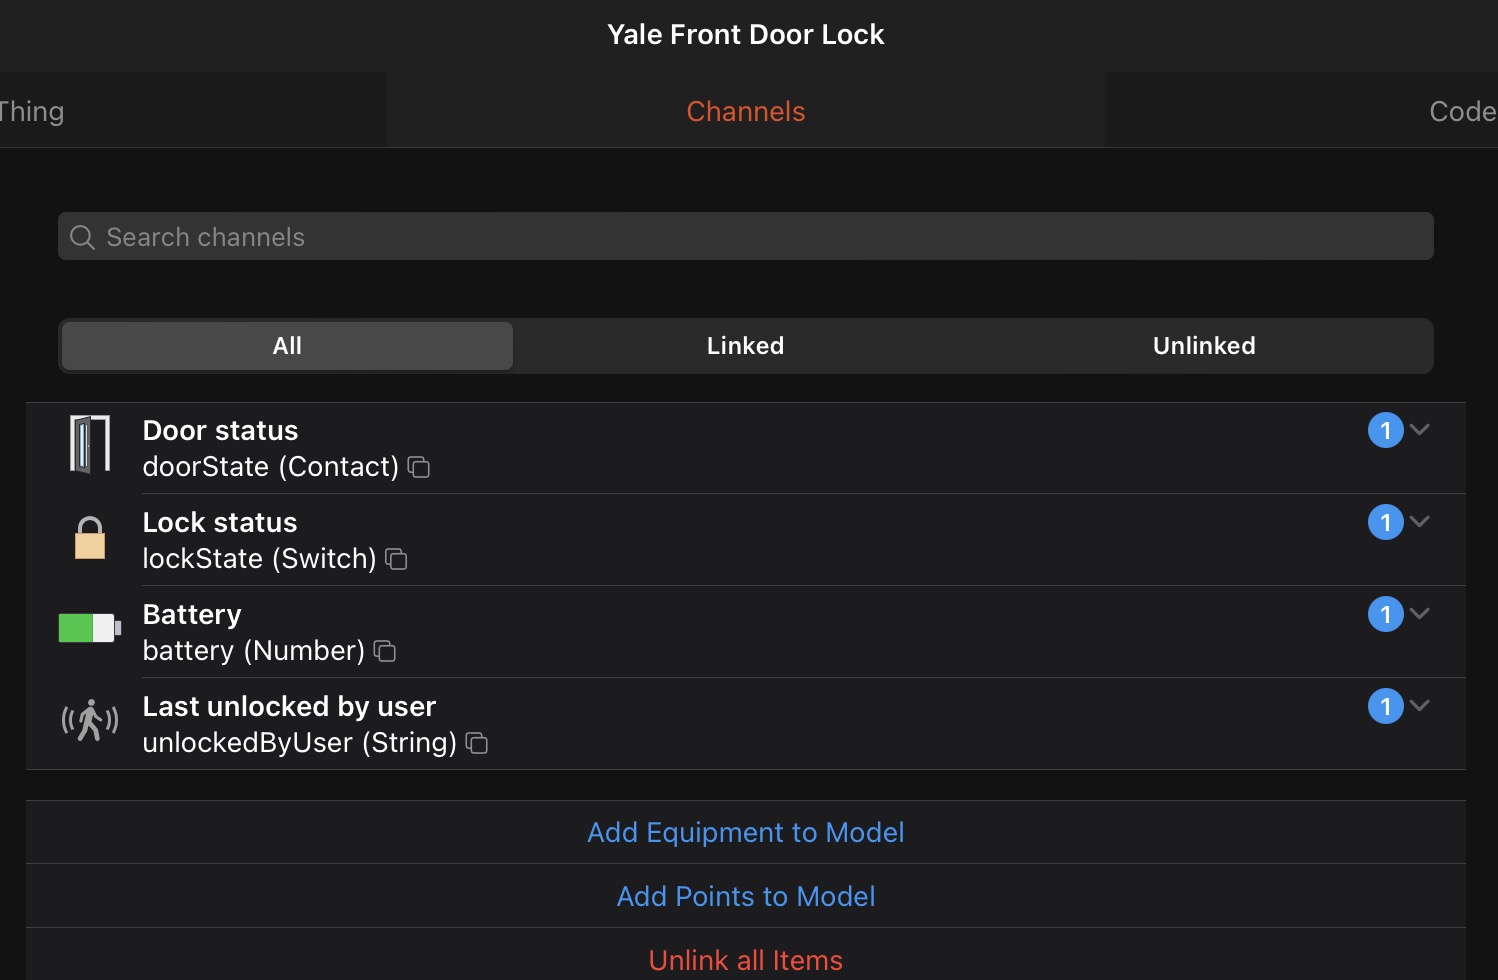Copy the unlockedByUser channel ID
This screenshot has height=980, width=1498.
(477, 743)
